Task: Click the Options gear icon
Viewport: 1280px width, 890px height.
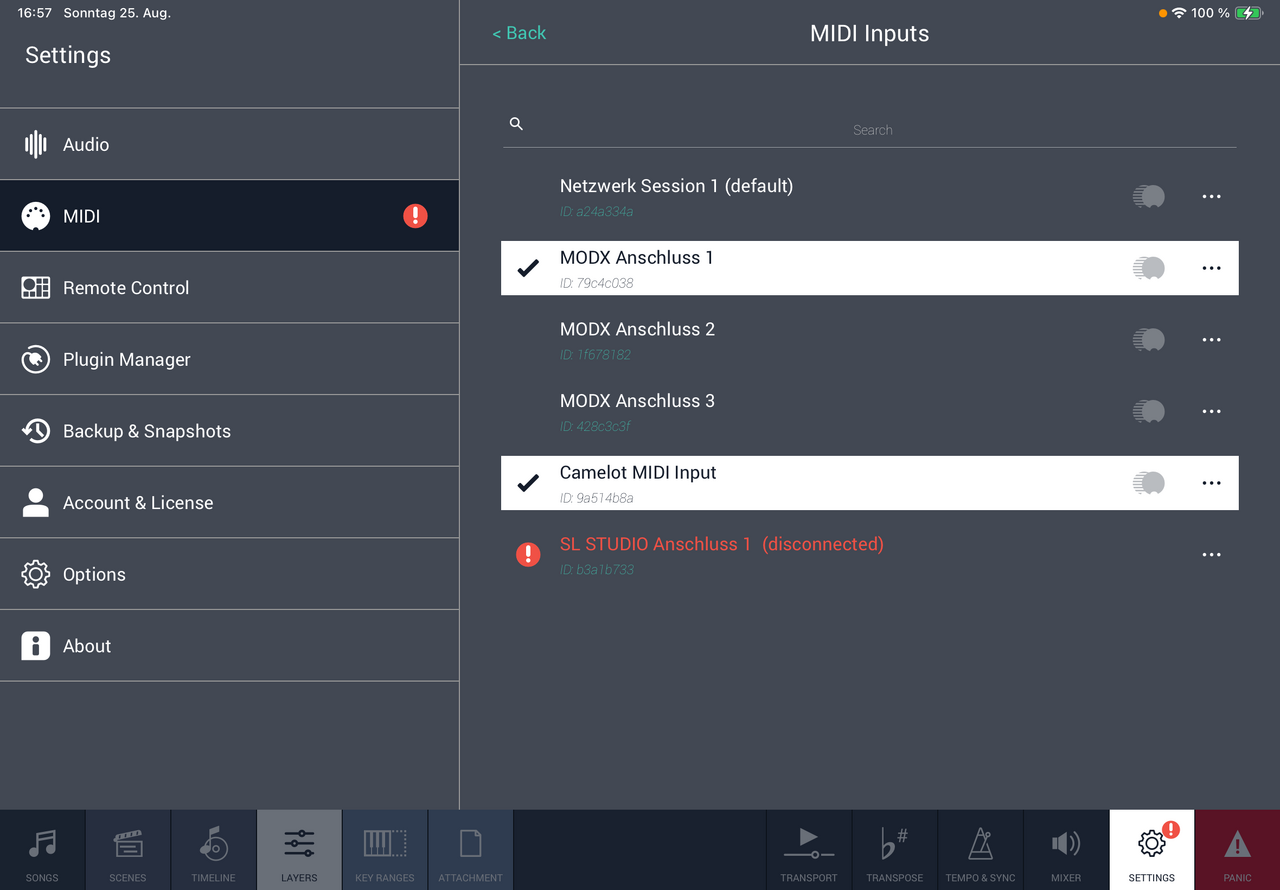Action: pos(36,574)
